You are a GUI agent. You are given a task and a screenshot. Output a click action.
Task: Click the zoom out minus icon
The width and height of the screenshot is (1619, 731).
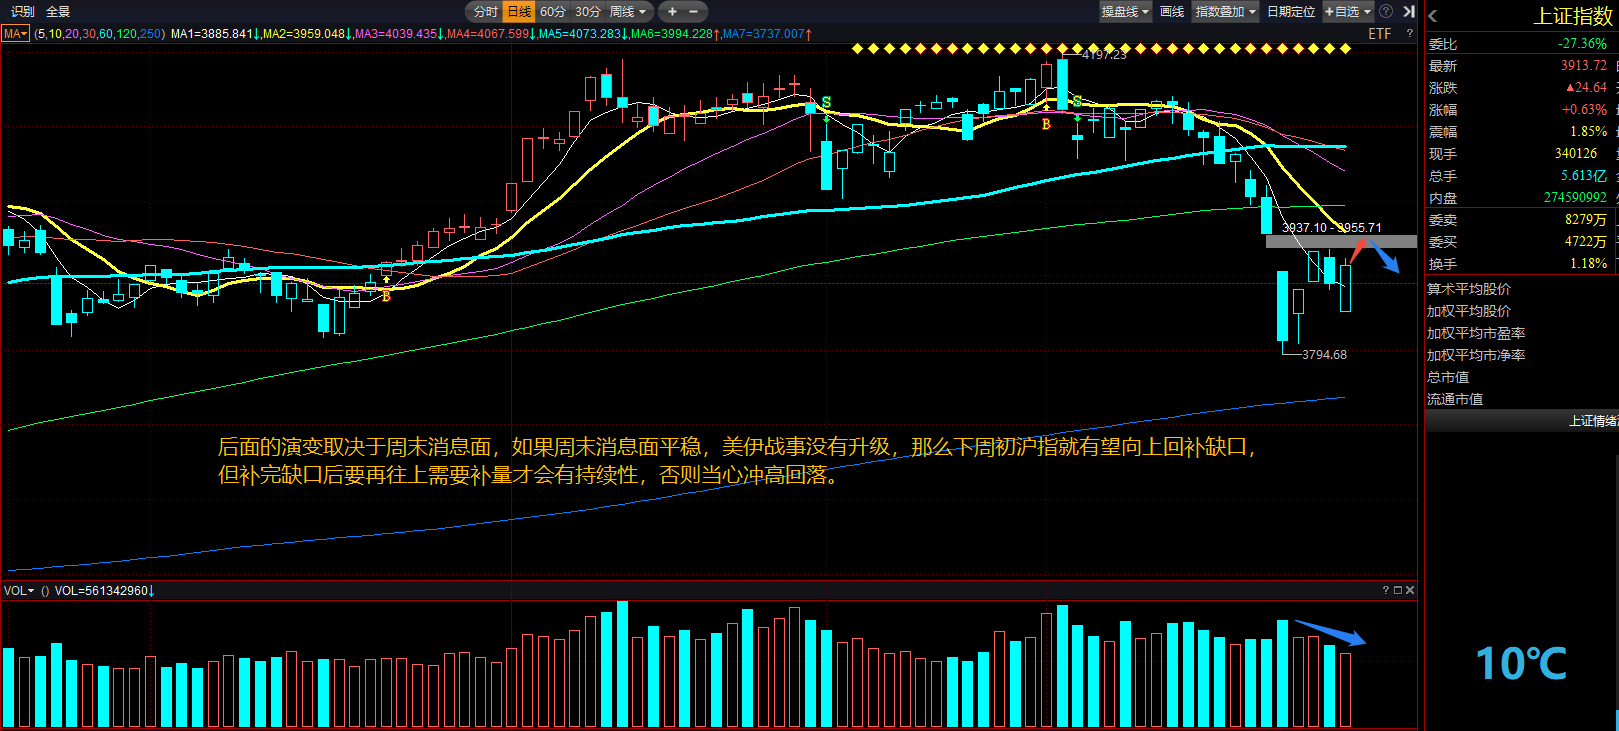[694, 12]
